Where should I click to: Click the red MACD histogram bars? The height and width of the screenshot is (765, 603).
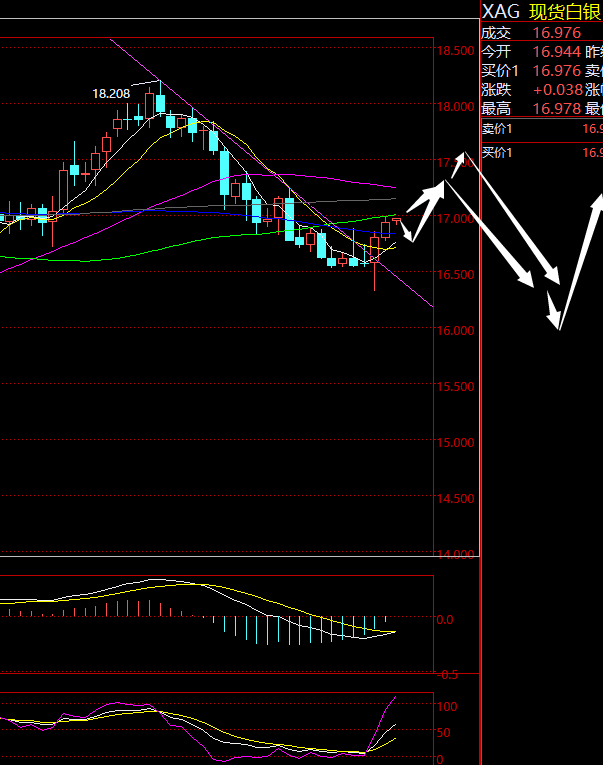tap(120, 609)
